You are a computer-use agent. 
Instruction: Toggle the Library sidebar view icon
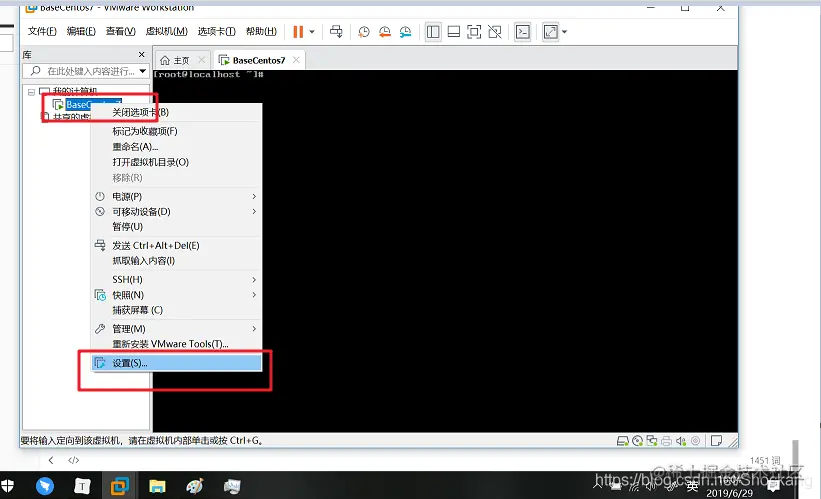click(x=433, y=32)
